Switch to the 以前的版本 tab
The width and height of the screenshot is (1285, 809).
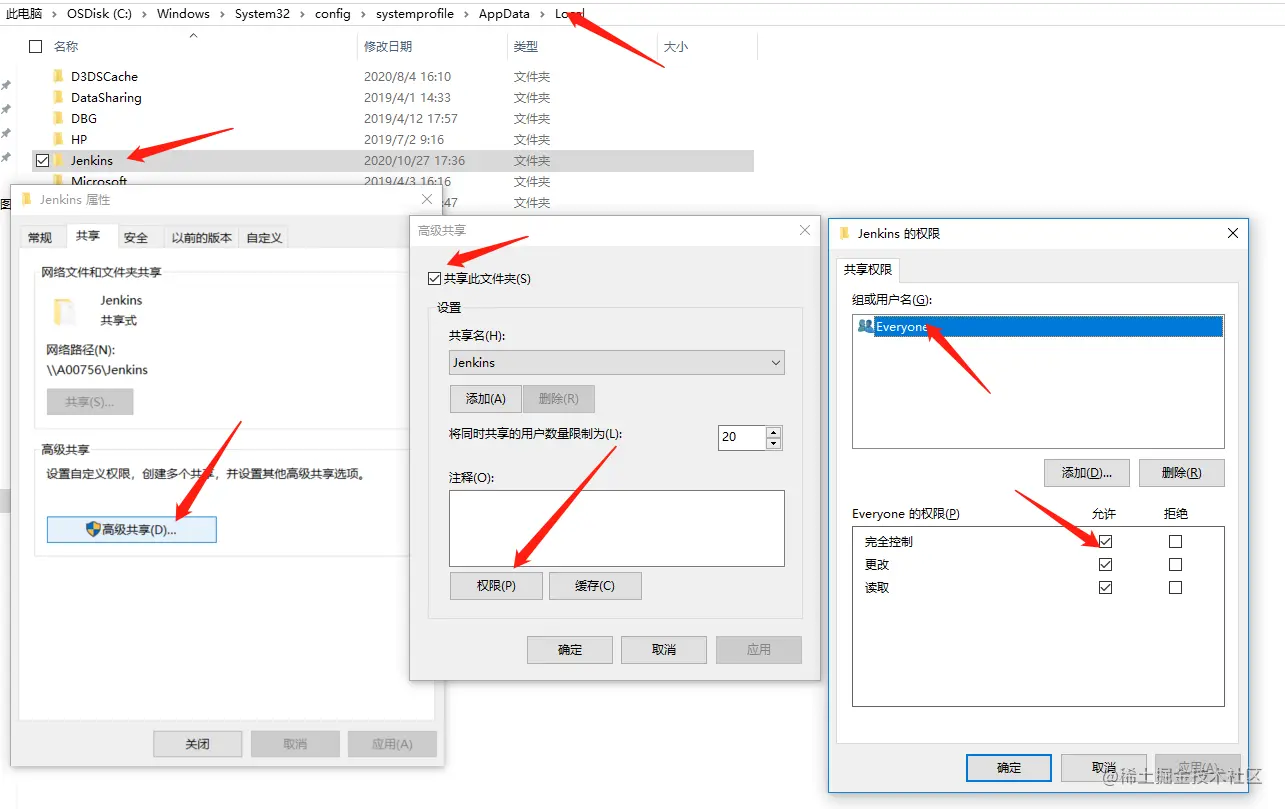[201, 237]
